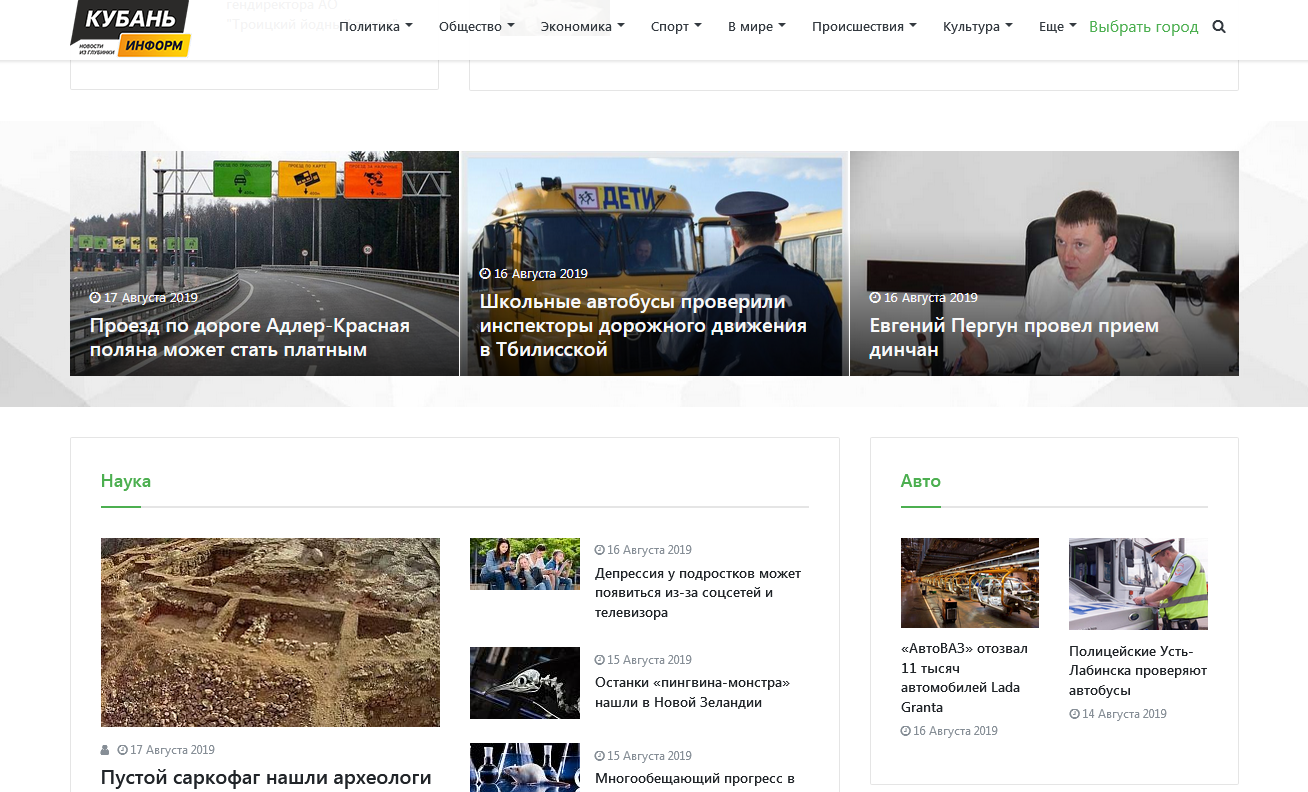Open article about Адлер-Красная поляна toll road
Screen dimensions: 1308x792
tap(250, 337)
